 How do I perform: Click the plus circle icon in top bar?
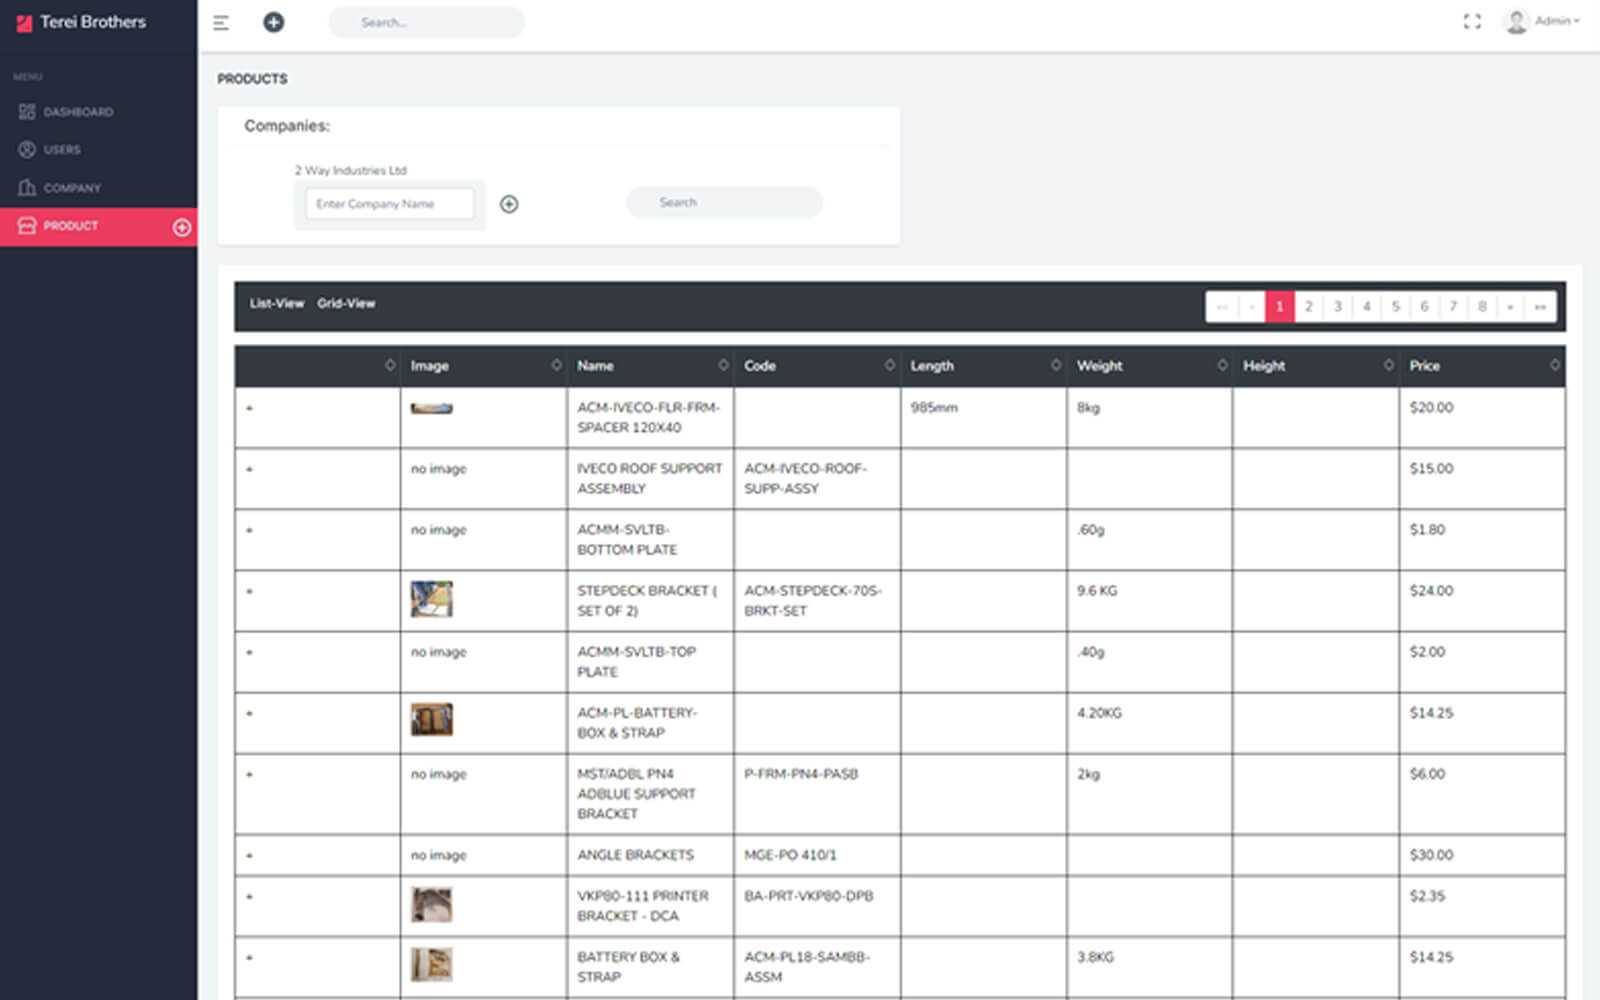click(x=273, y=22)
